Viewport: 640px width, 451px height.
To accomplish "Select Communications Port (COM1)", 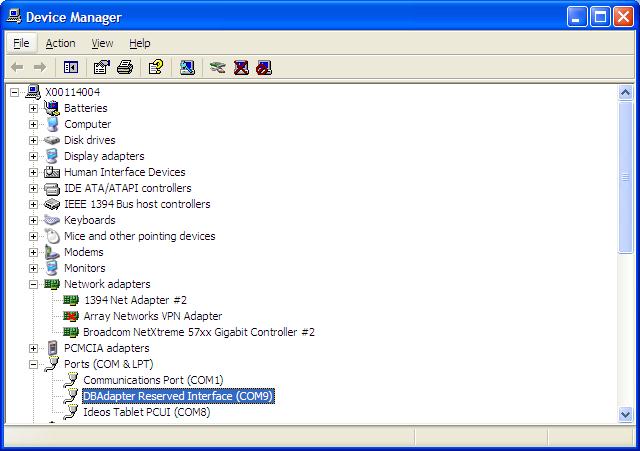I will (x=153, y=380).
